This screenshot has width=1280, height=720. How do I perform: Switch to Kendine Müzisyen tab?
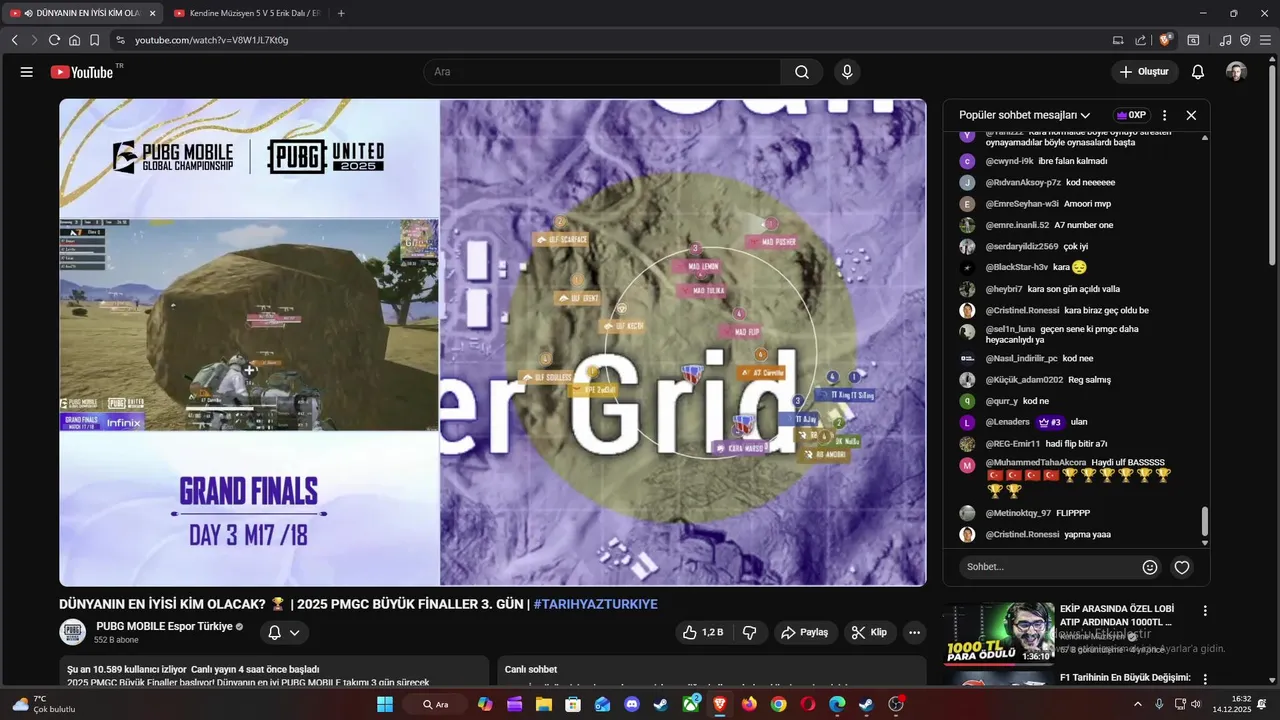(x=247, y=13)
